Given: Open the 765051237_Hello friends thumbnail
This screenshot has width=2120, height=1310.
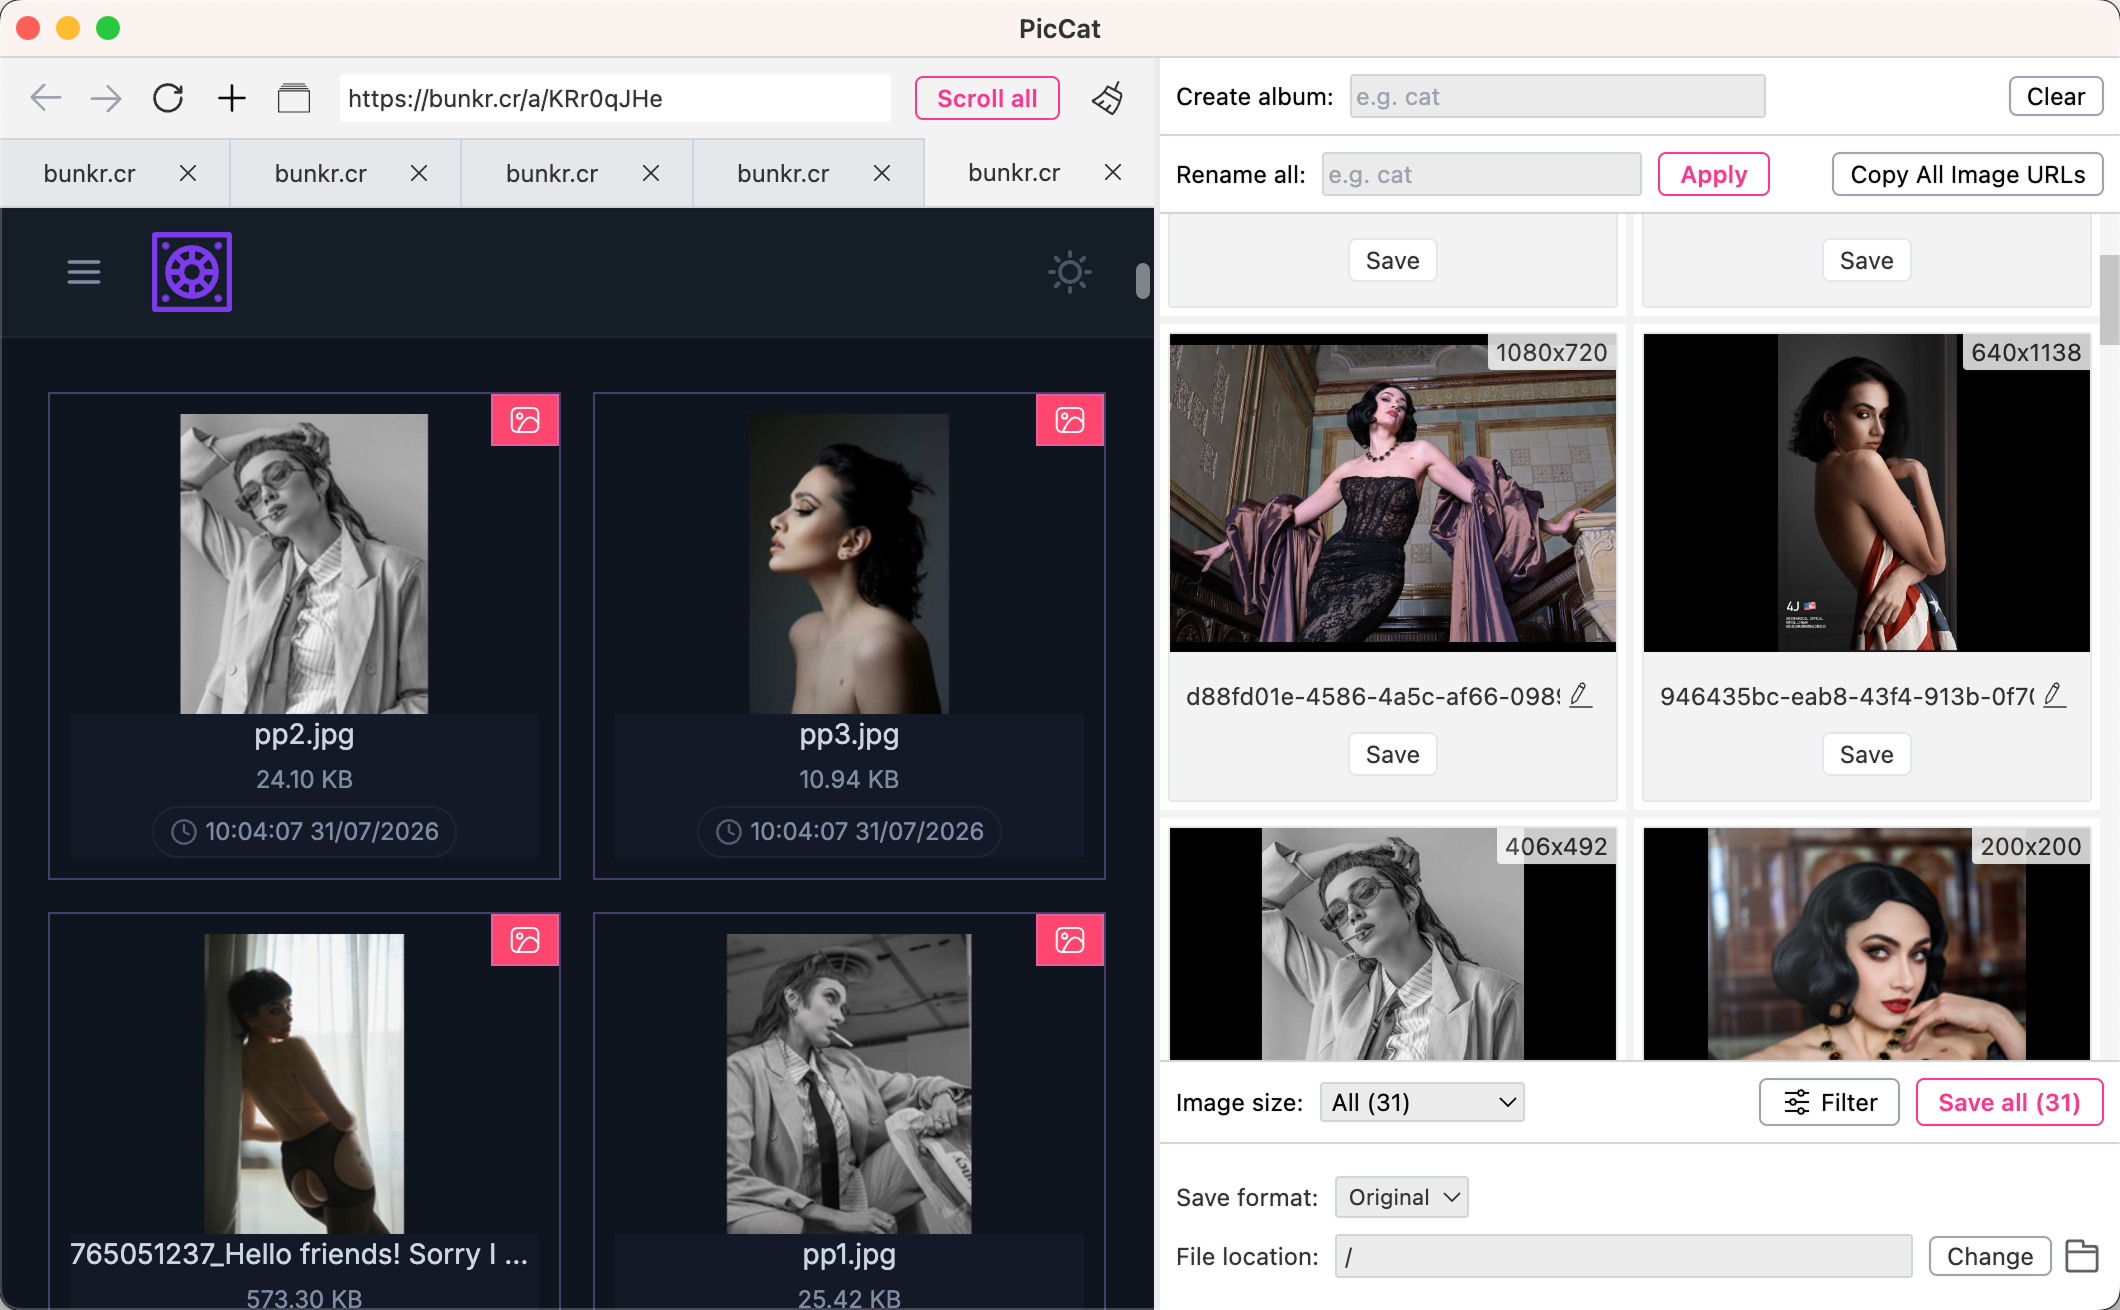Looking at the screenshot, I should click(x=304, y=1084).
